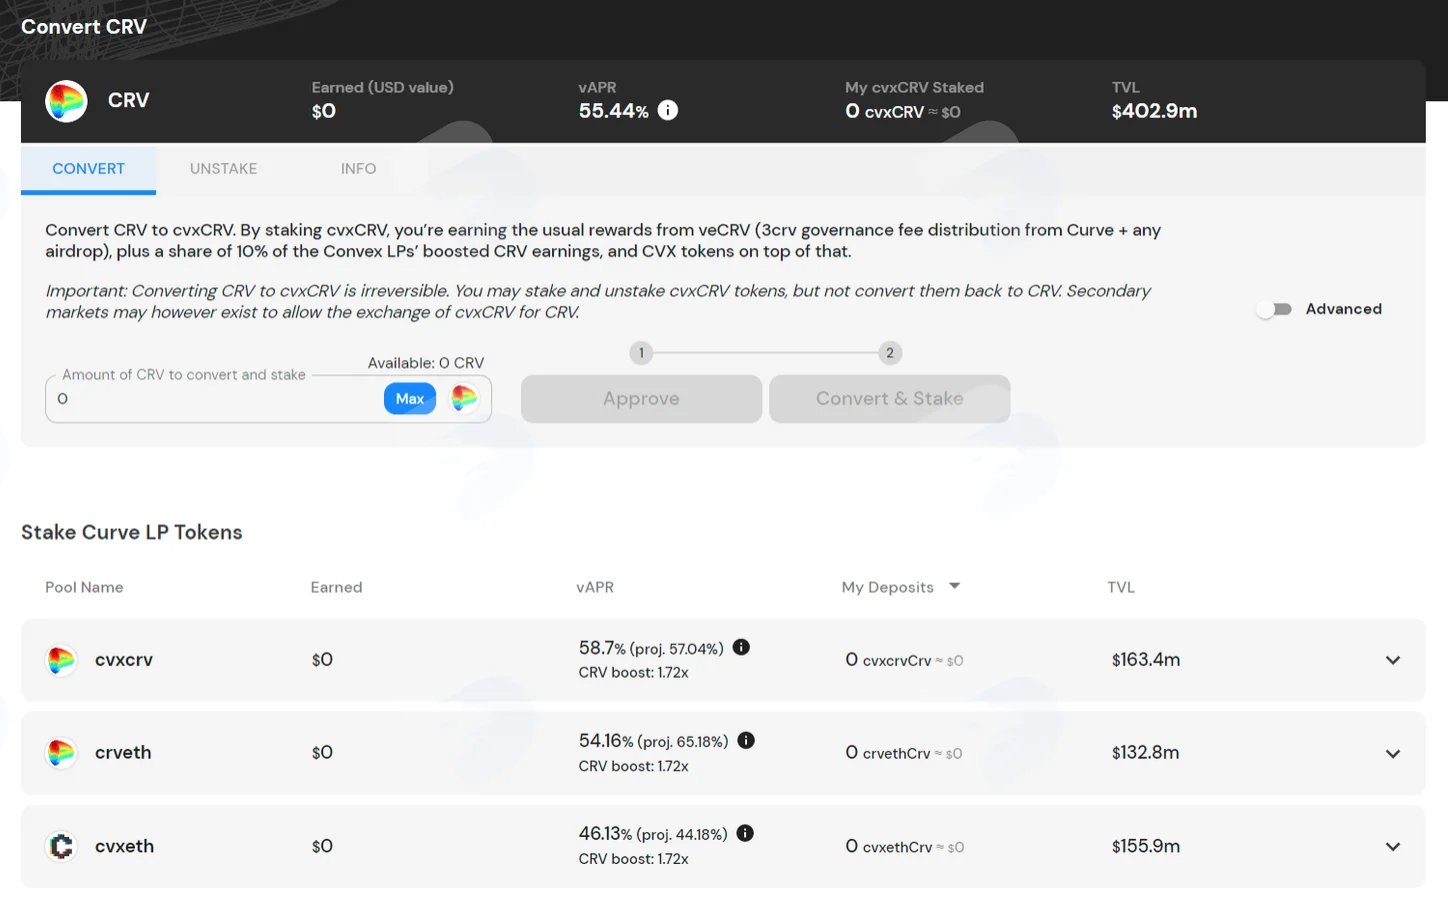Enable the Advanced toggle switch

pyautogui.click(x=1274, y=309)
